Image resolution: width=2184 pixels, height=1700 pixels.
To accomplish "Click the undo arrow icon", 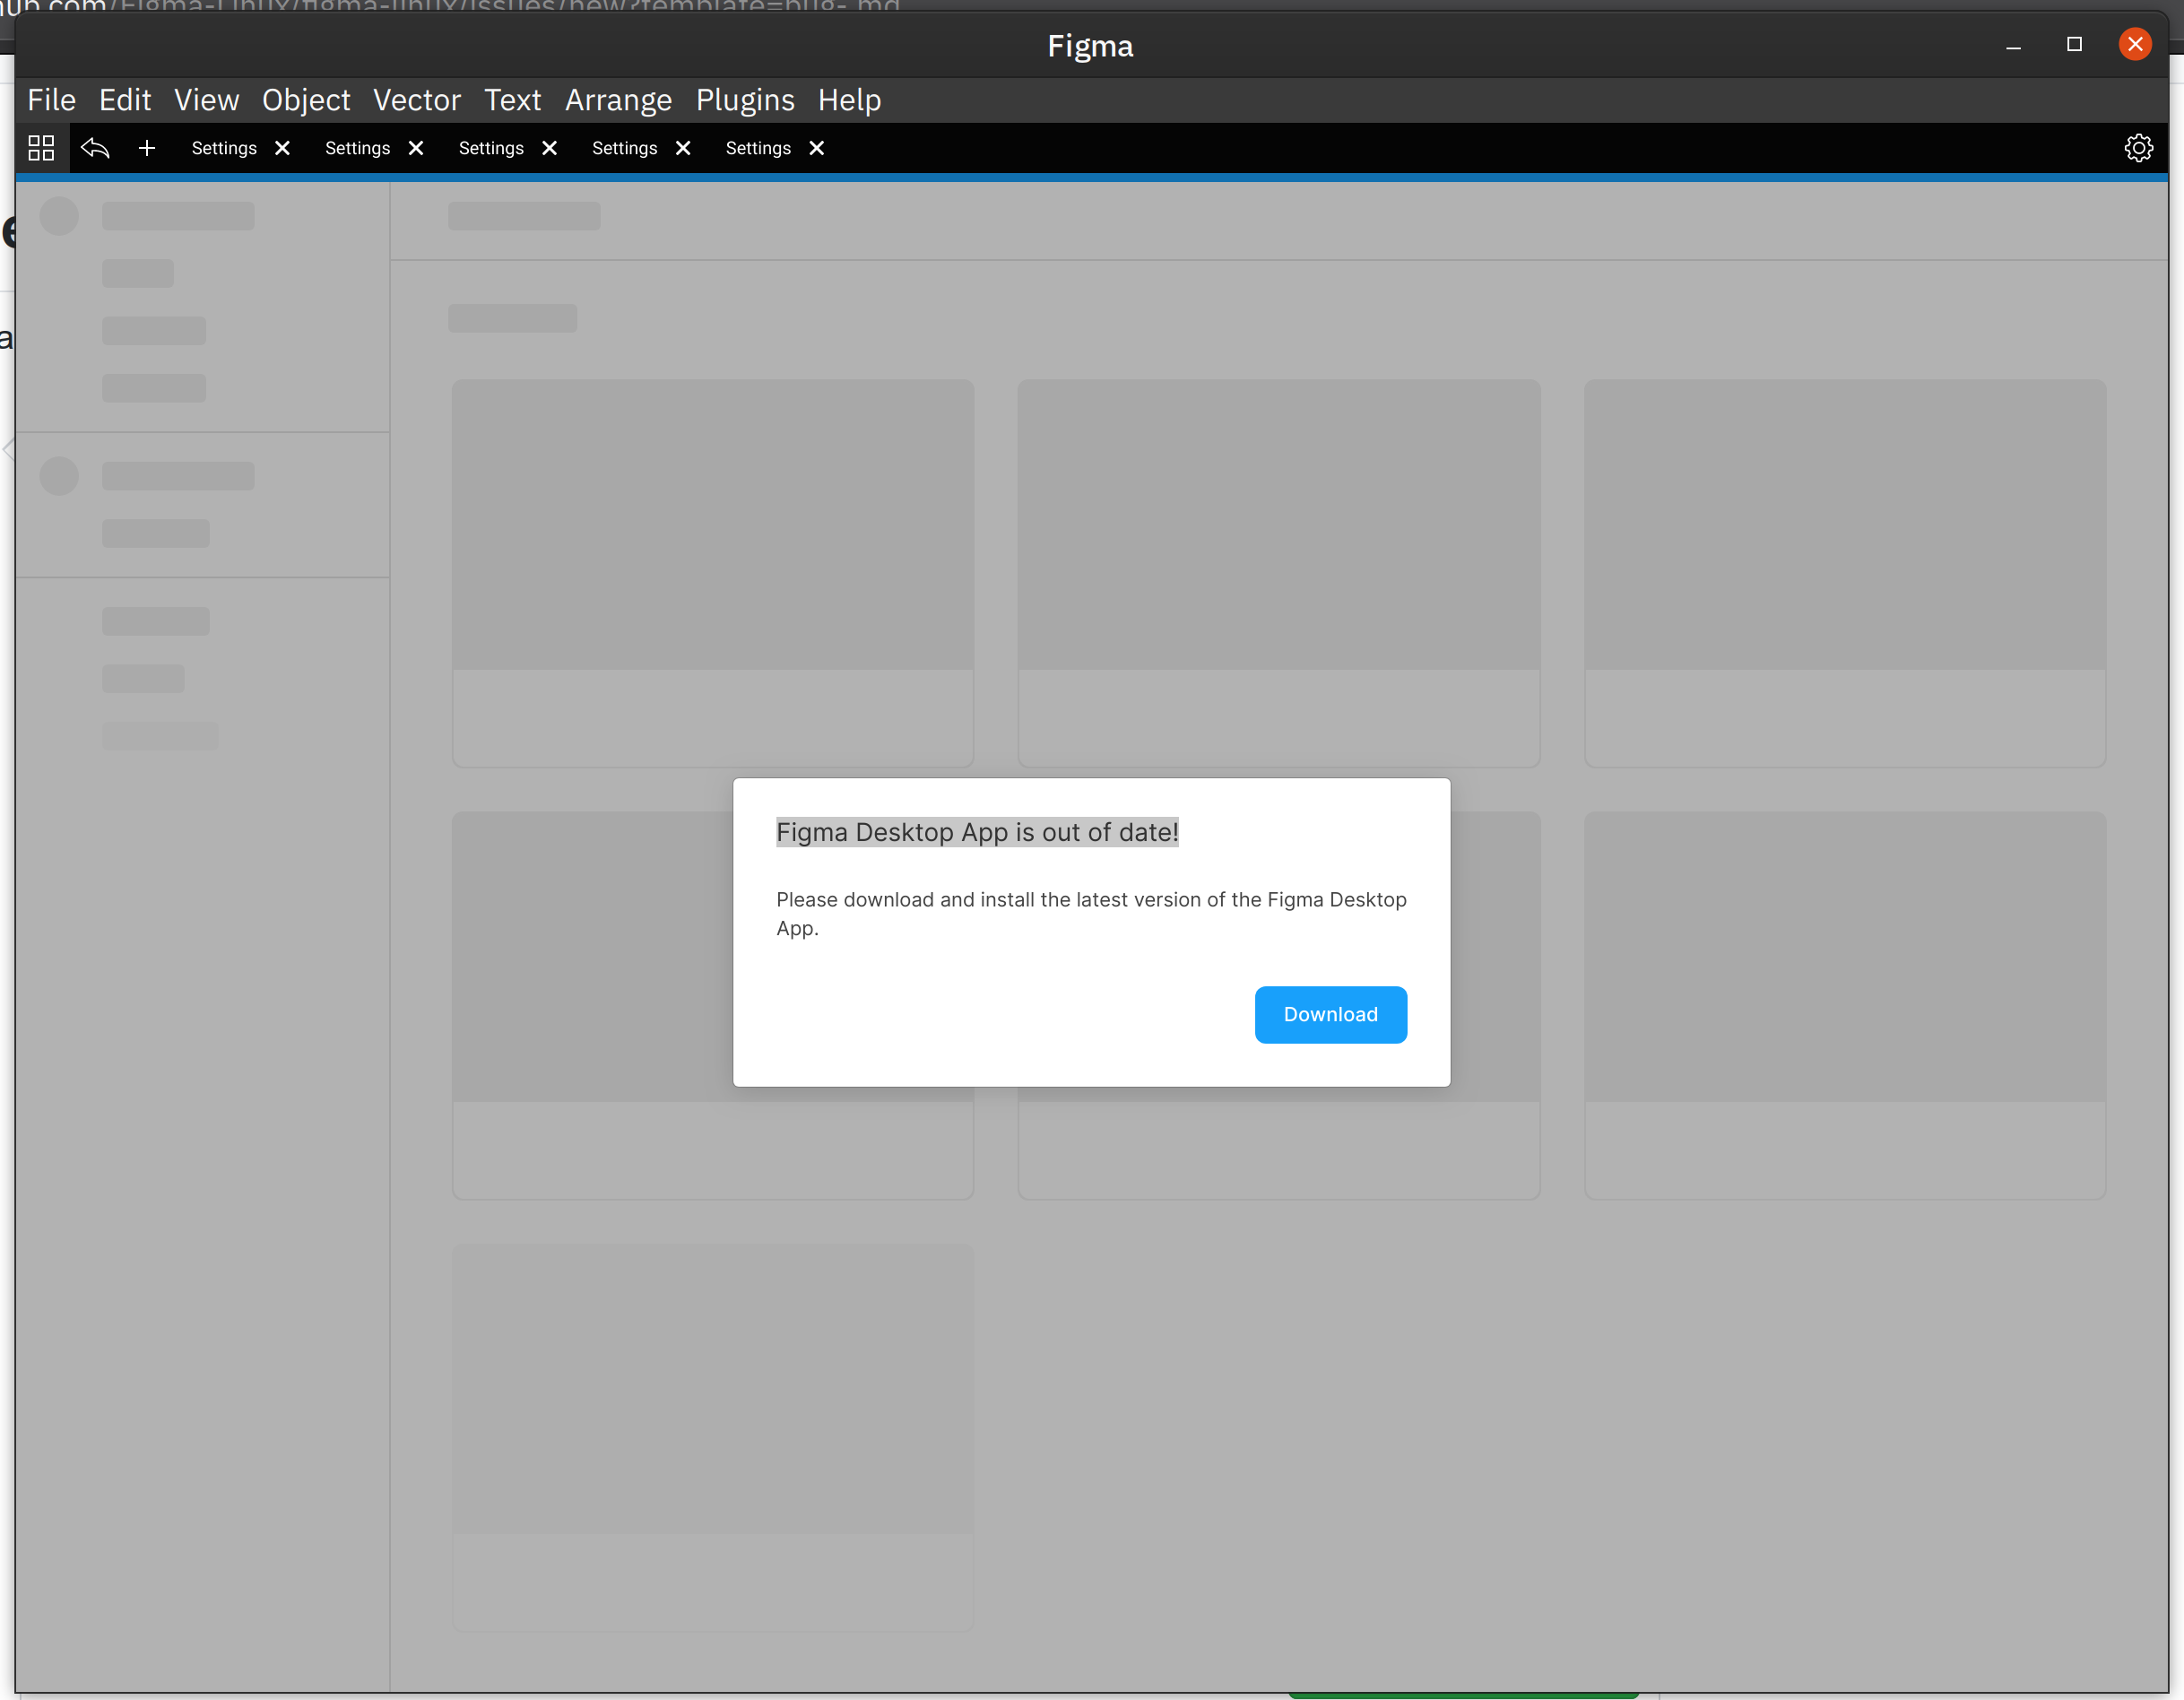I will (95, 147).
